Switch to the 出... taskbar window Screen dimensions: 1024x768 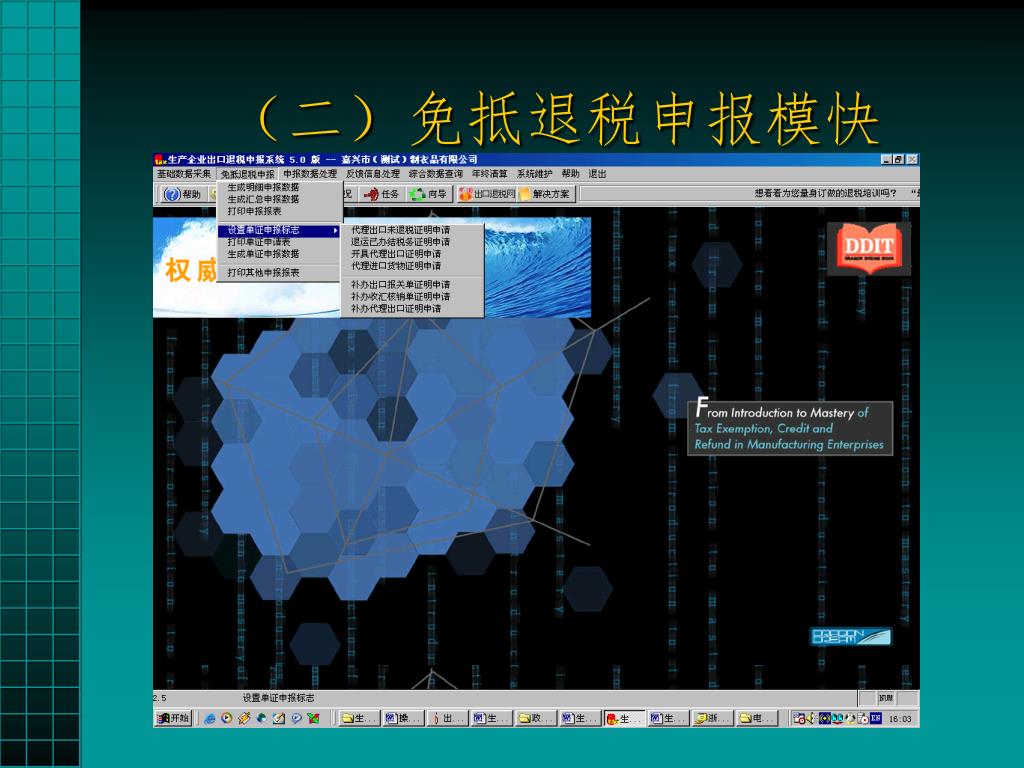click(447, 718)
